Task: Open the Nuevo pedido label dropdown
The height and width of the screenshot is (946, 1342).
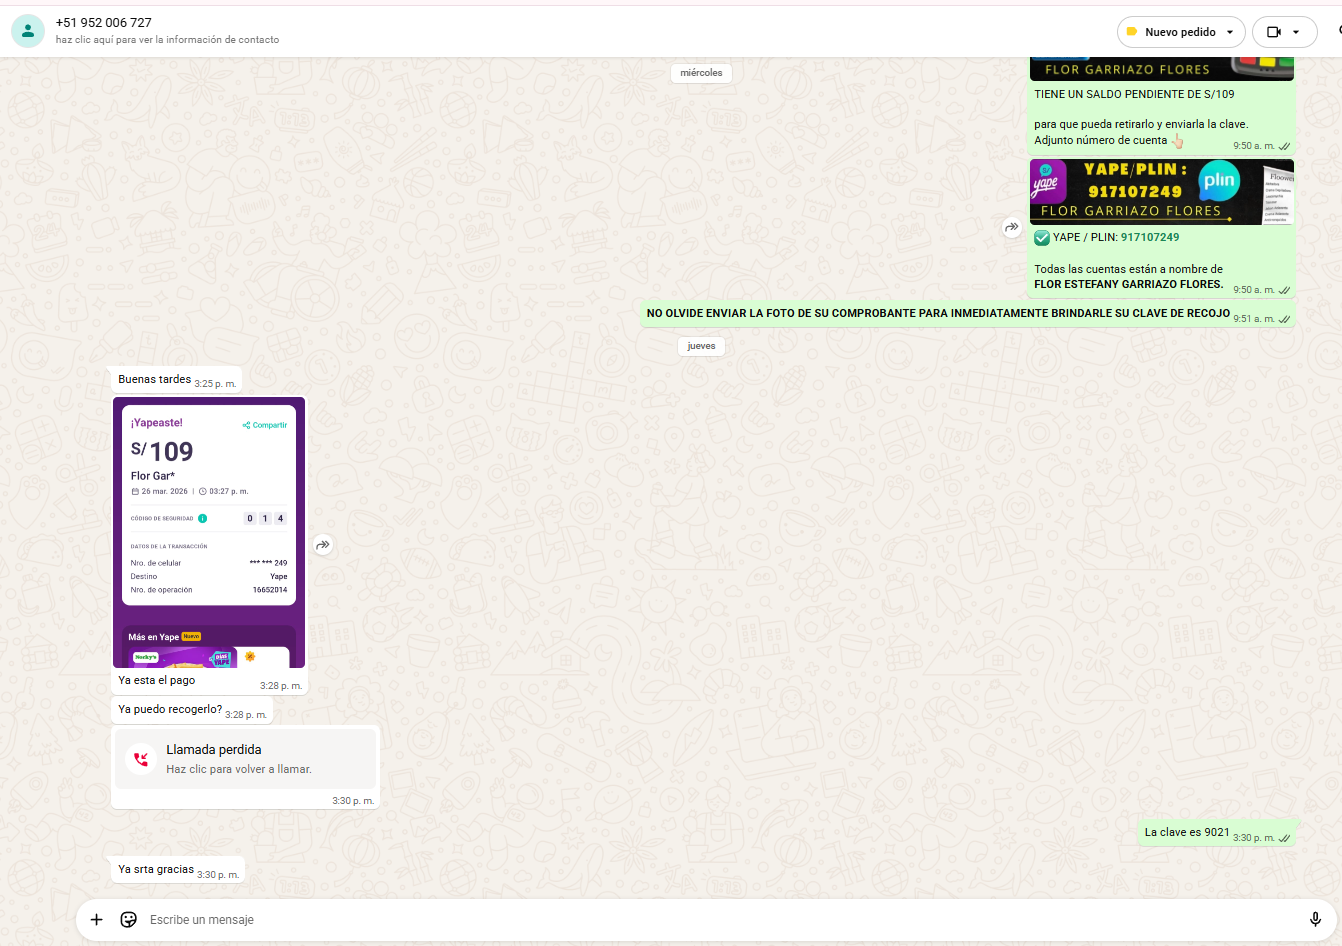Action: click(1229, 32)
